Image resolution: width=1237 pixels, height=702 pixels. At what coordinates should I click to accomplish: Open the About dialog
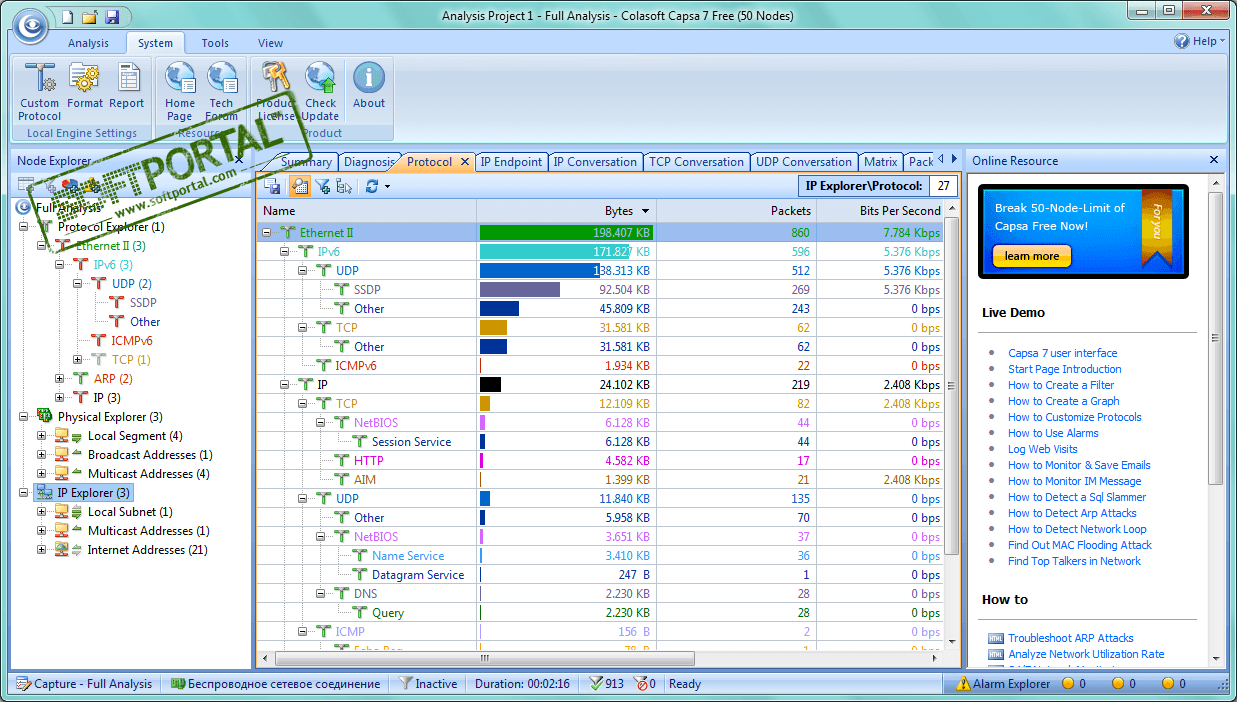click(x=369, y=86)
